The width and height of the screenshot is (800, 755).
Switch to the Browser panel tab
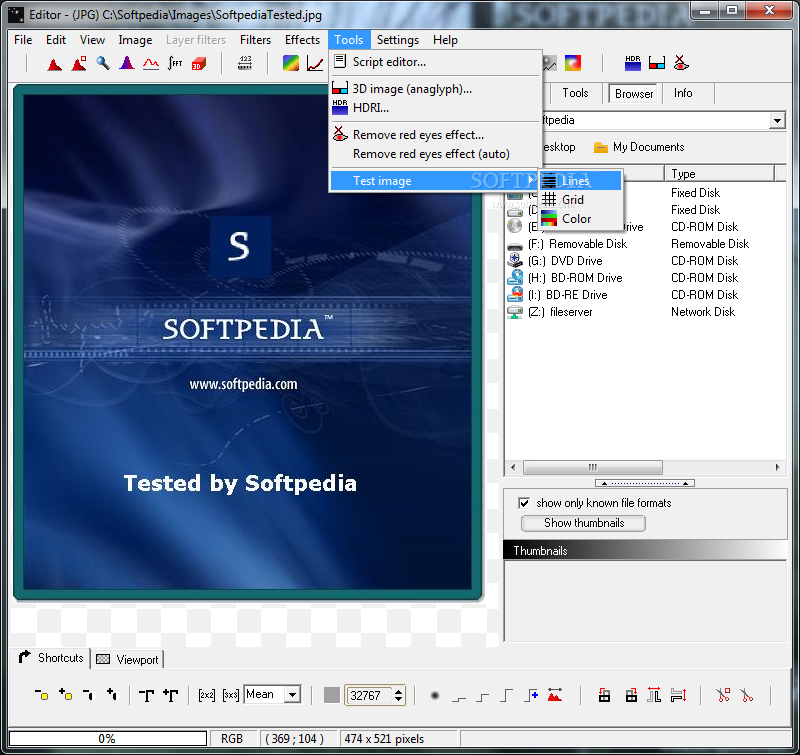click(634, 94)
